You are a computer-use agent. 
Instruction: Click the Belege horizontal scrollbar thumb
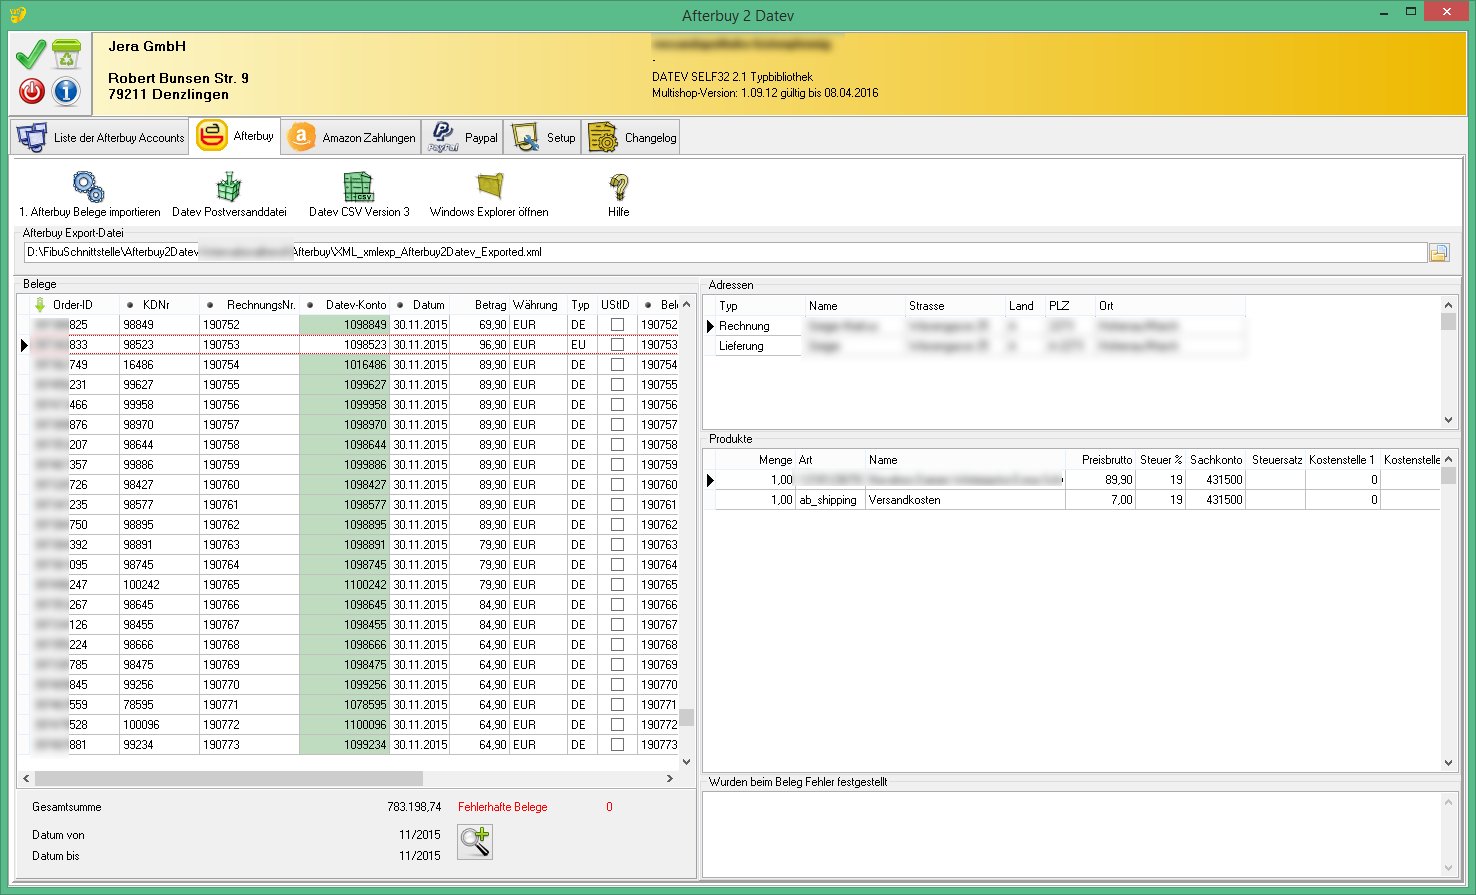coord(228,778)
